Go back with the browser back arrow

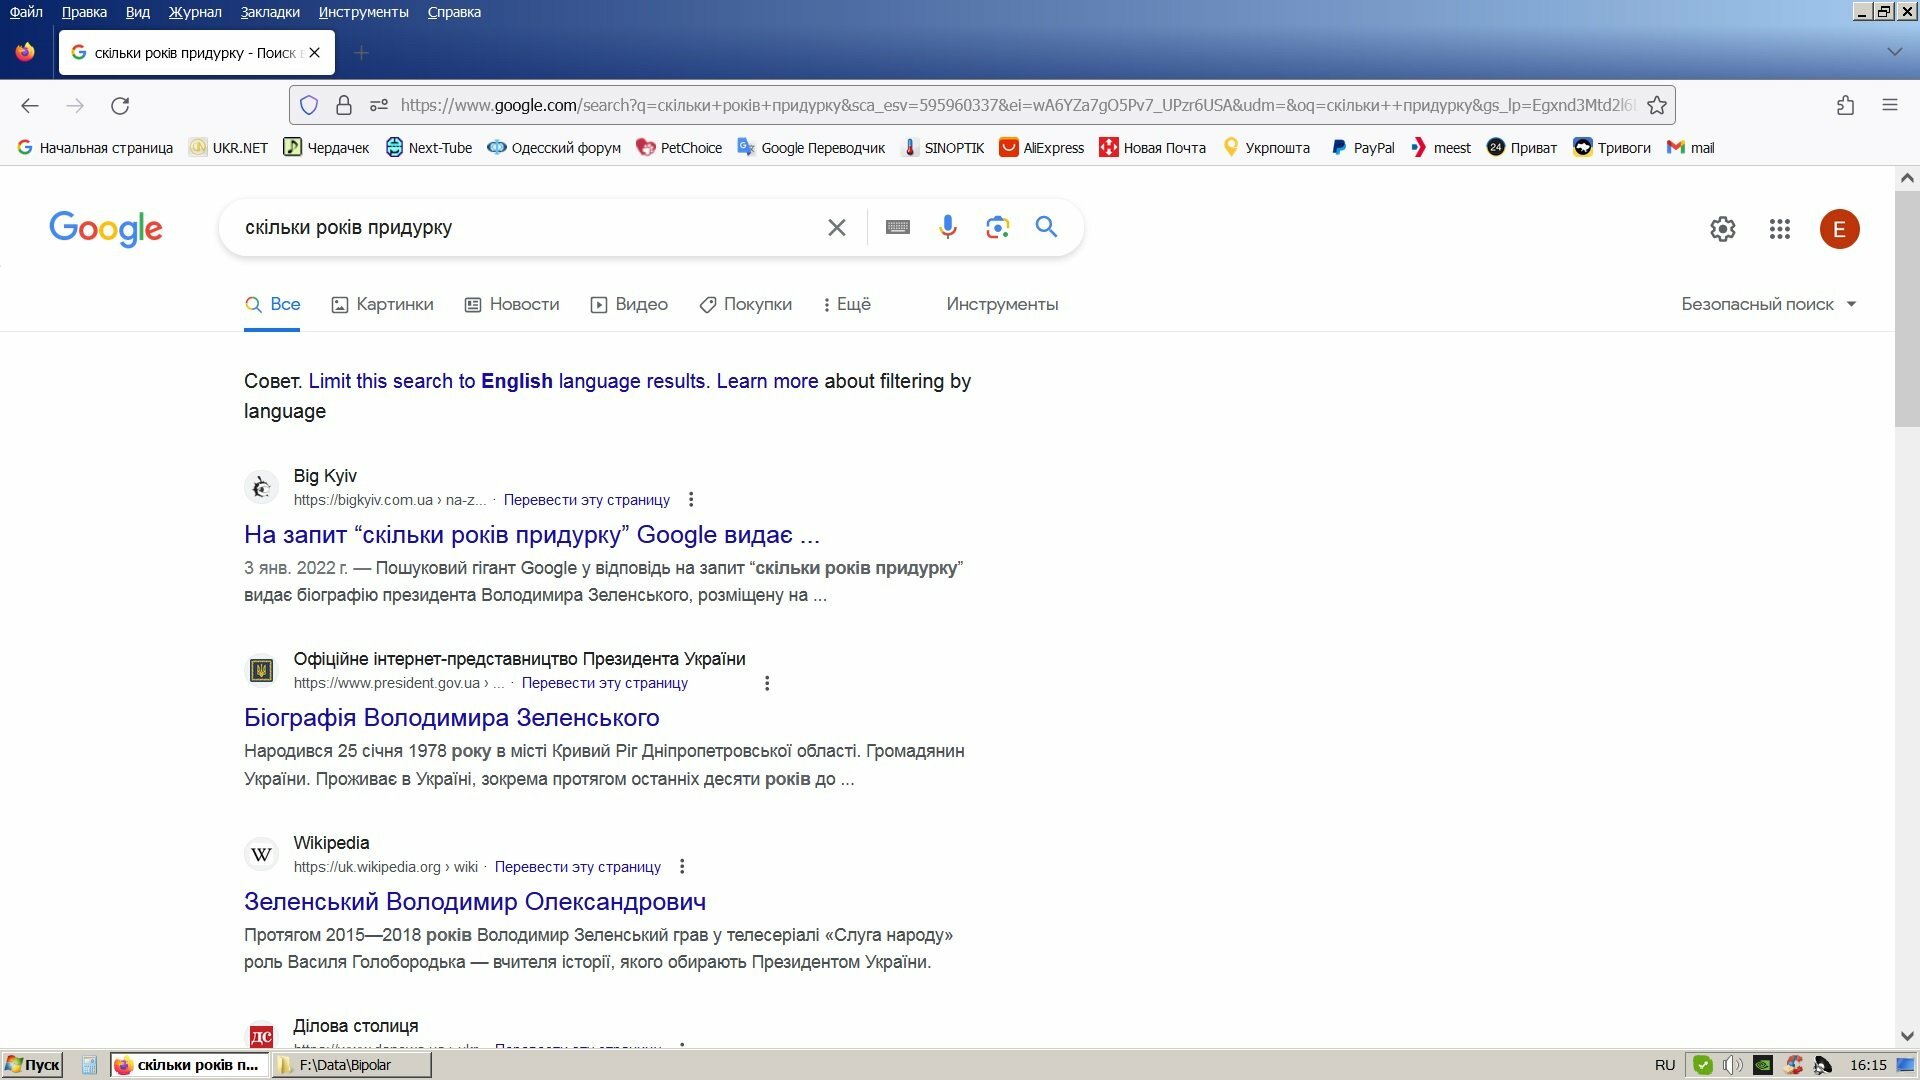[30, 105]
